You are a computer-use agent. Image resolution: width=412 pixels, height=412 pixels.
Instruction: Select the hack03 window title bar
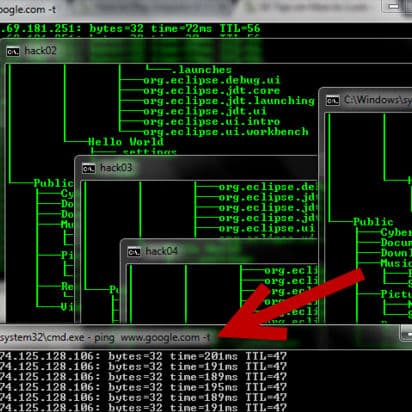[x=197, y=168]
